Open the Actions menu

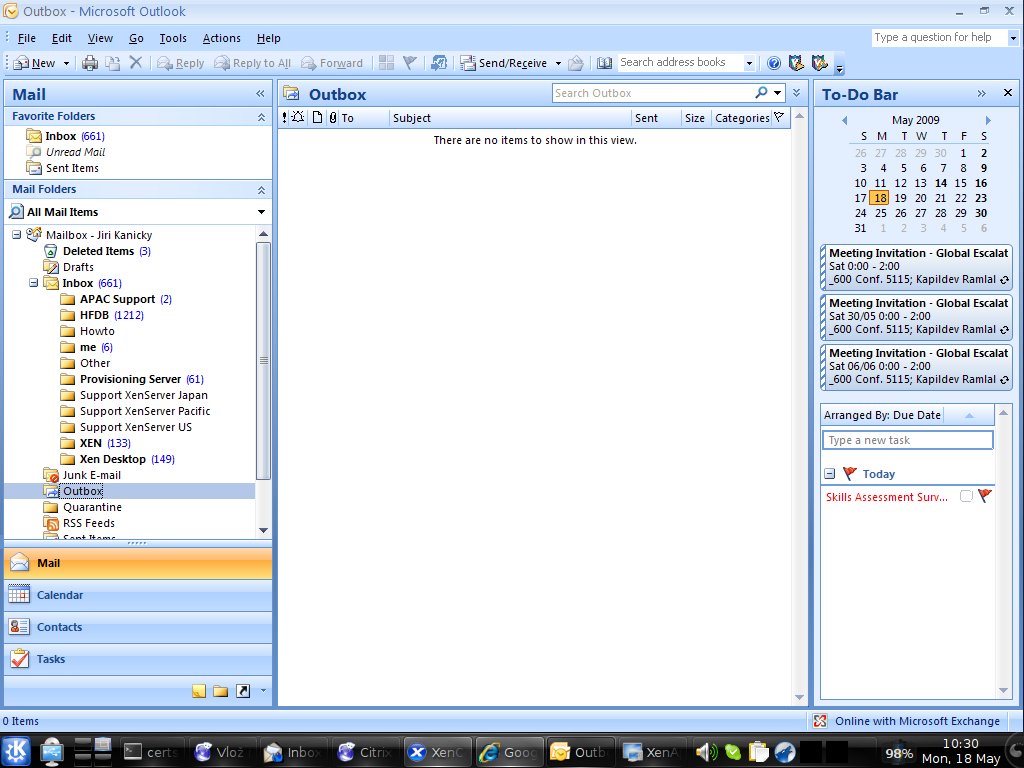point(221,39)
